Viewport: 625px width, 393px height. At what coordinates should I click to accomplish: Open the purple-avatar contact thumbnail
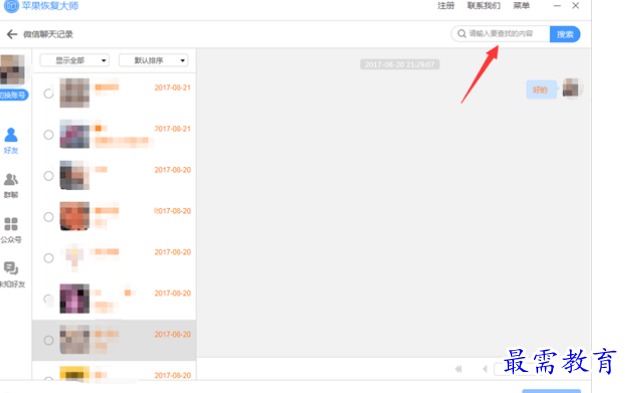[75, 299]
